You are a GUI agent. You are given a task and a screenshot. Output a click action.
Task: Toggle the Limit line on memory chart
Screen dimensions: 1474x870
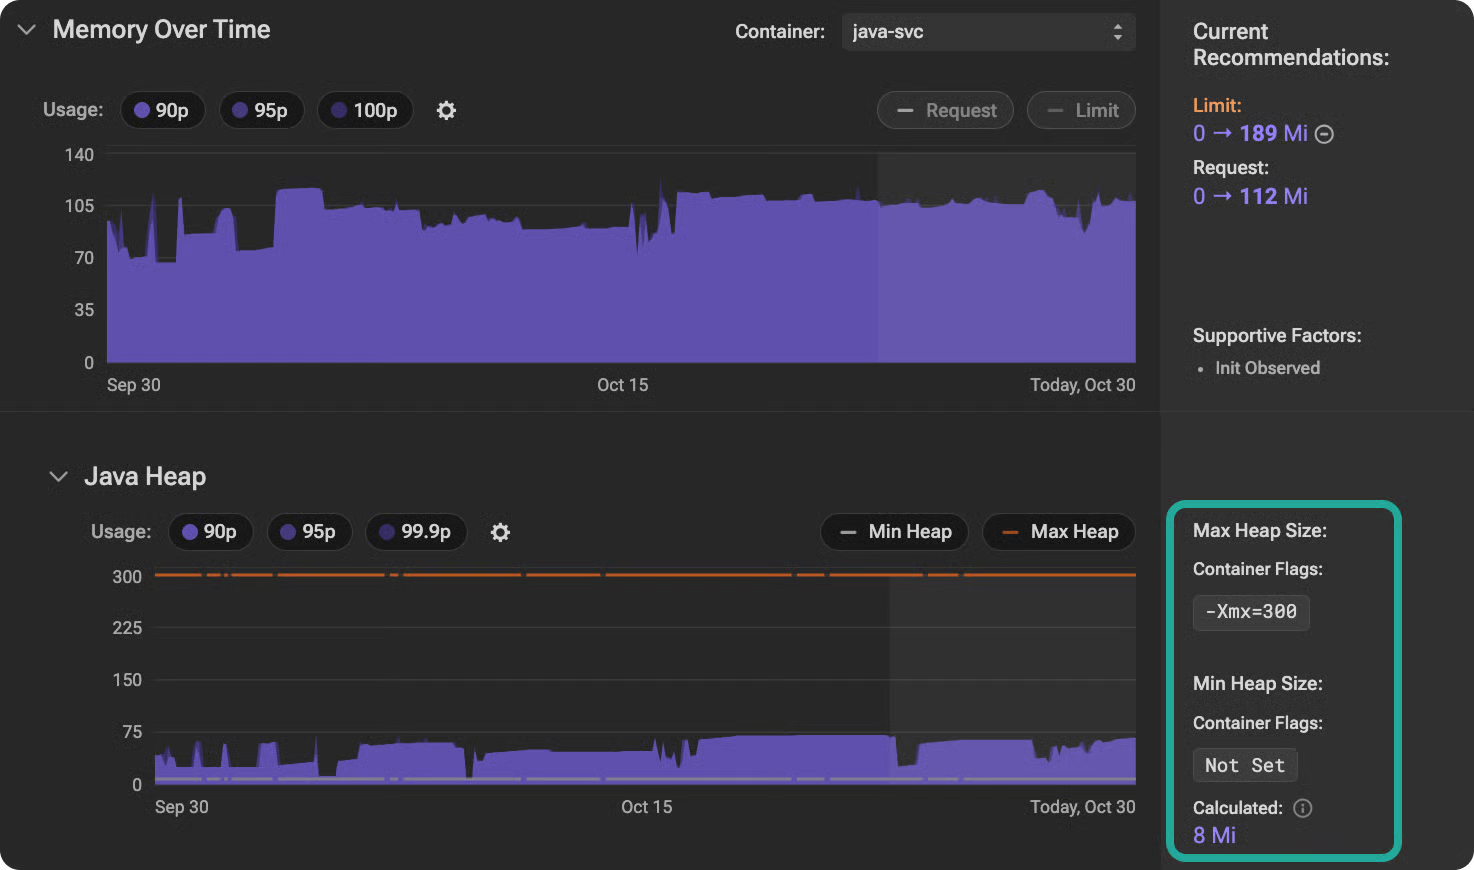point(1081,110)
